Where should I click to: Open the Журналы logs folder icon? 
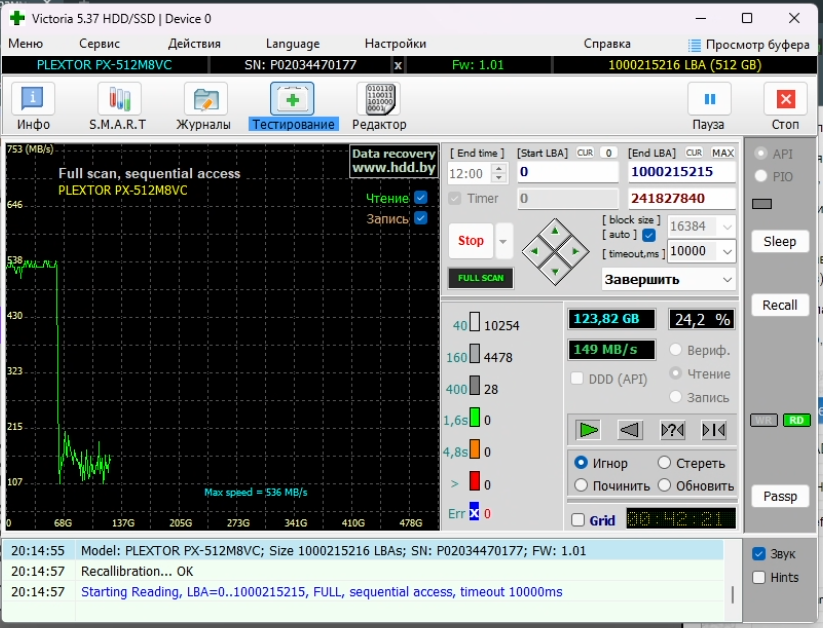coord(205,99)
